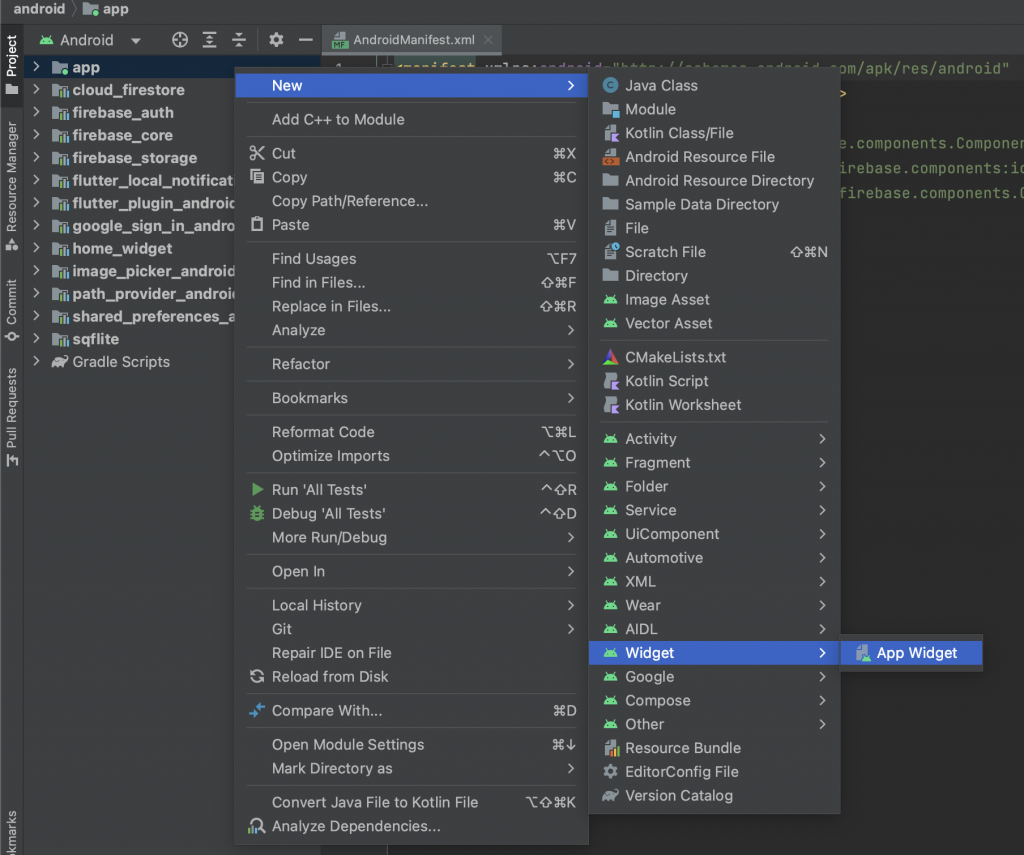Open the Project tool window tab
The width and height of the screenshot is (1024, 855).
pyautogui.click(x=12, y=63)
